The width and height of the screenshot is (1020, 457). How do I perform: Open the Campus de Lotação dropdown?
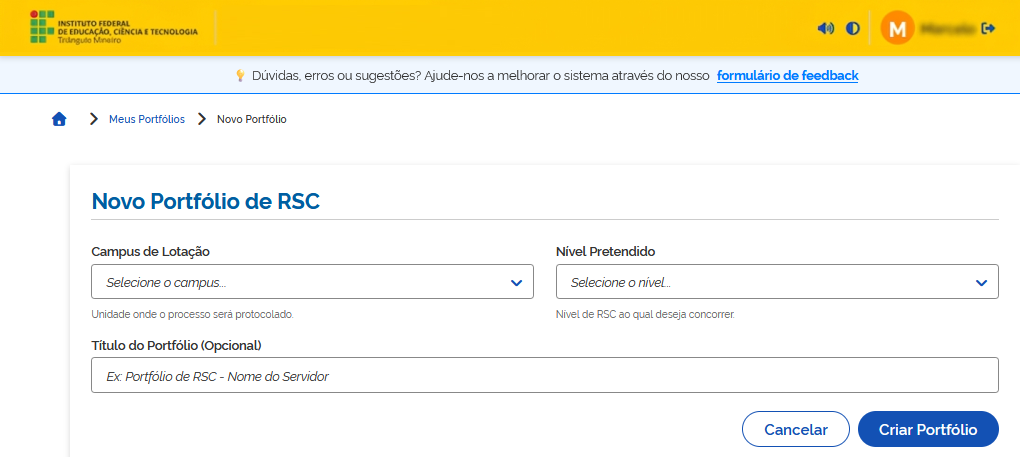click(300, 282)
